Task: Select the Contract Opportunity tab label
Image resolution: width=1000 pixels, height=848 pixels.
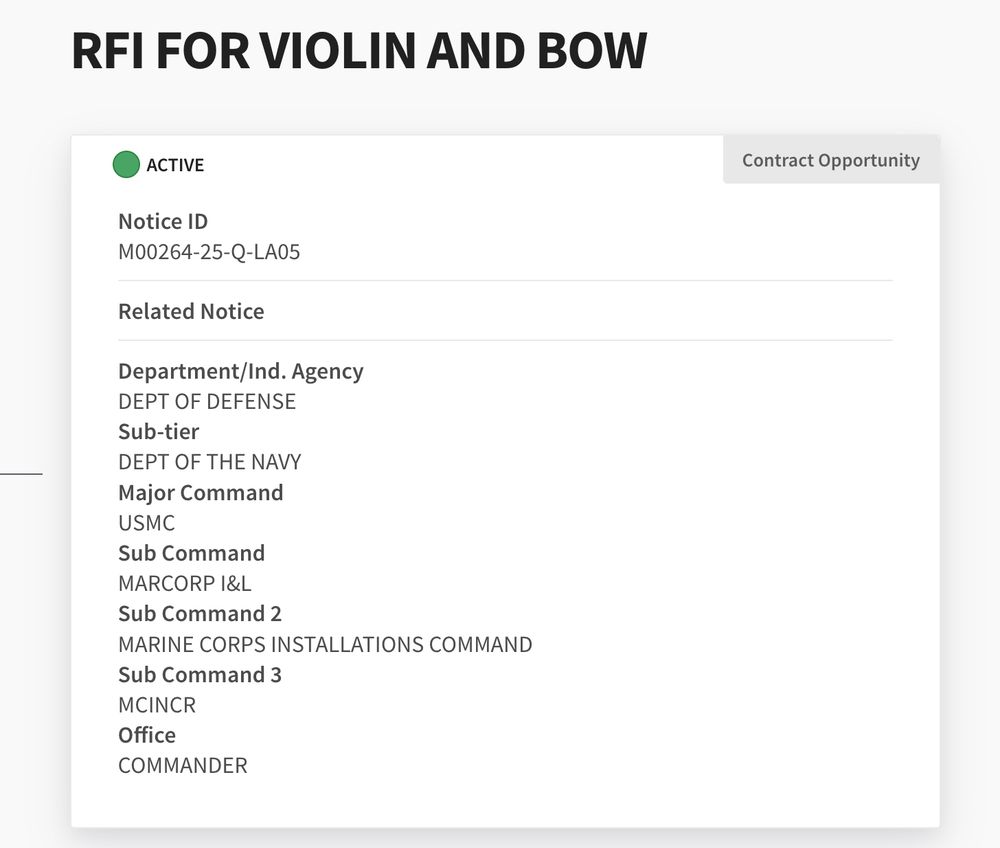Action: point(830,160)
